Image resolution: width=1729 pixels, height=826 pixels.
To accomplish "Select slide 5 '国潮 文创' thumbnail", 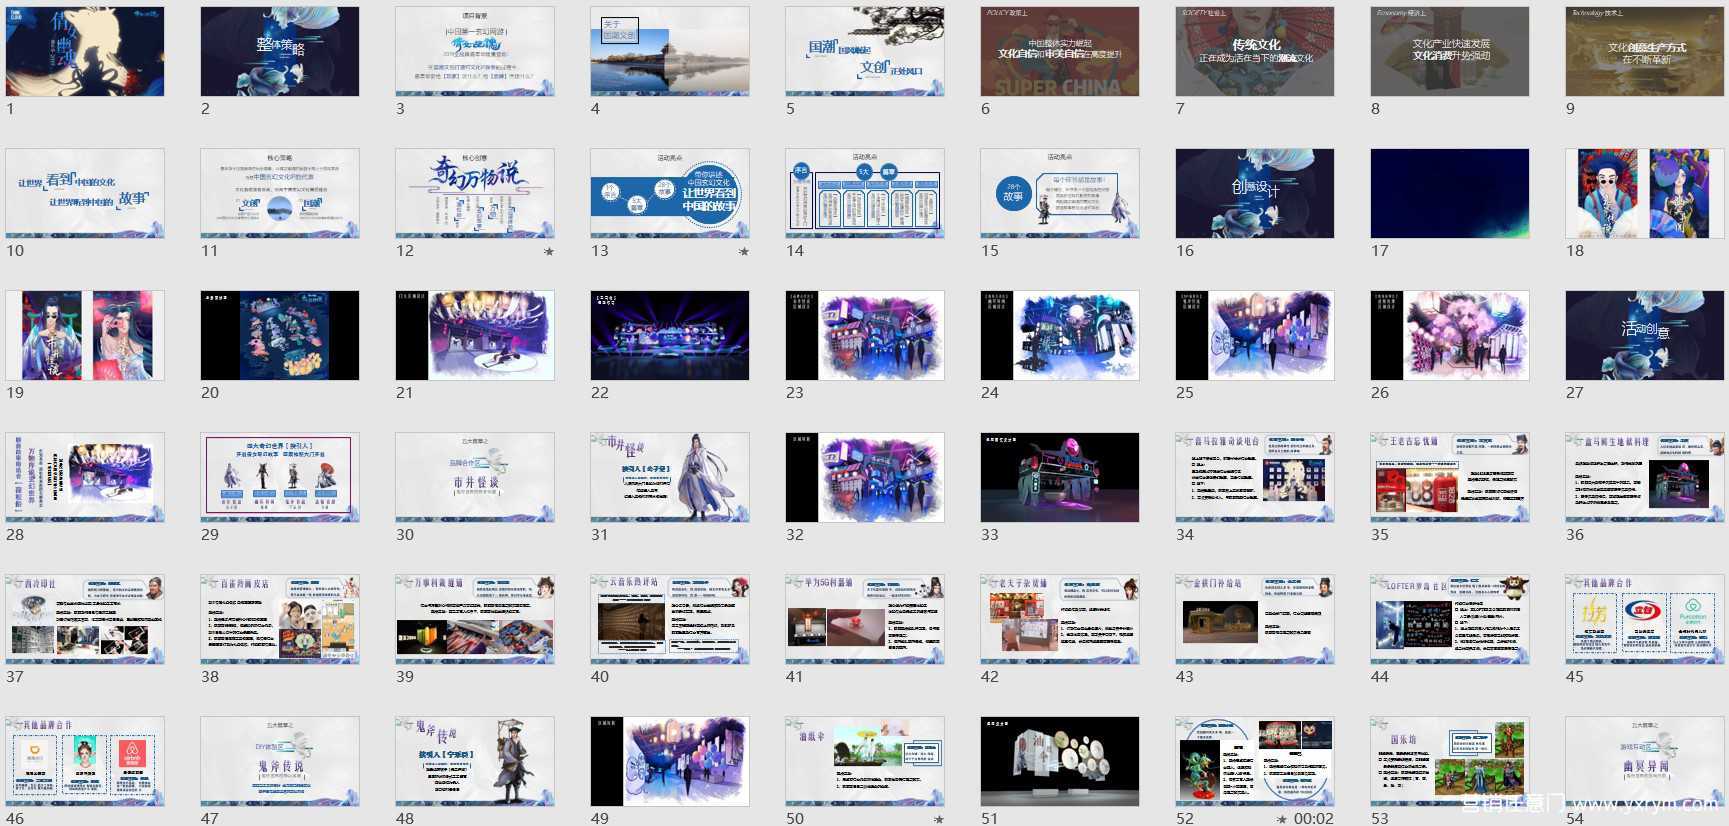I will (865, 51).
